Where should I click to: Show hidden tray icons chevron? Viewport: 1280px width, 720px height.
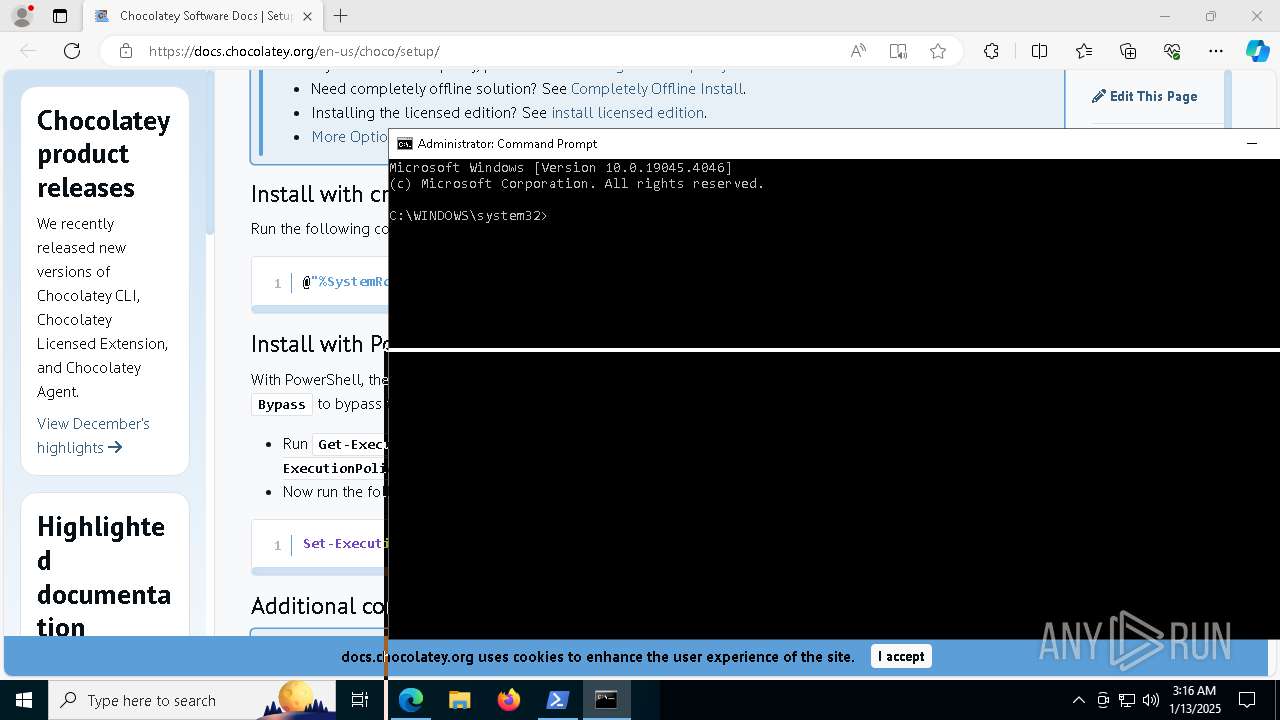1078,700
